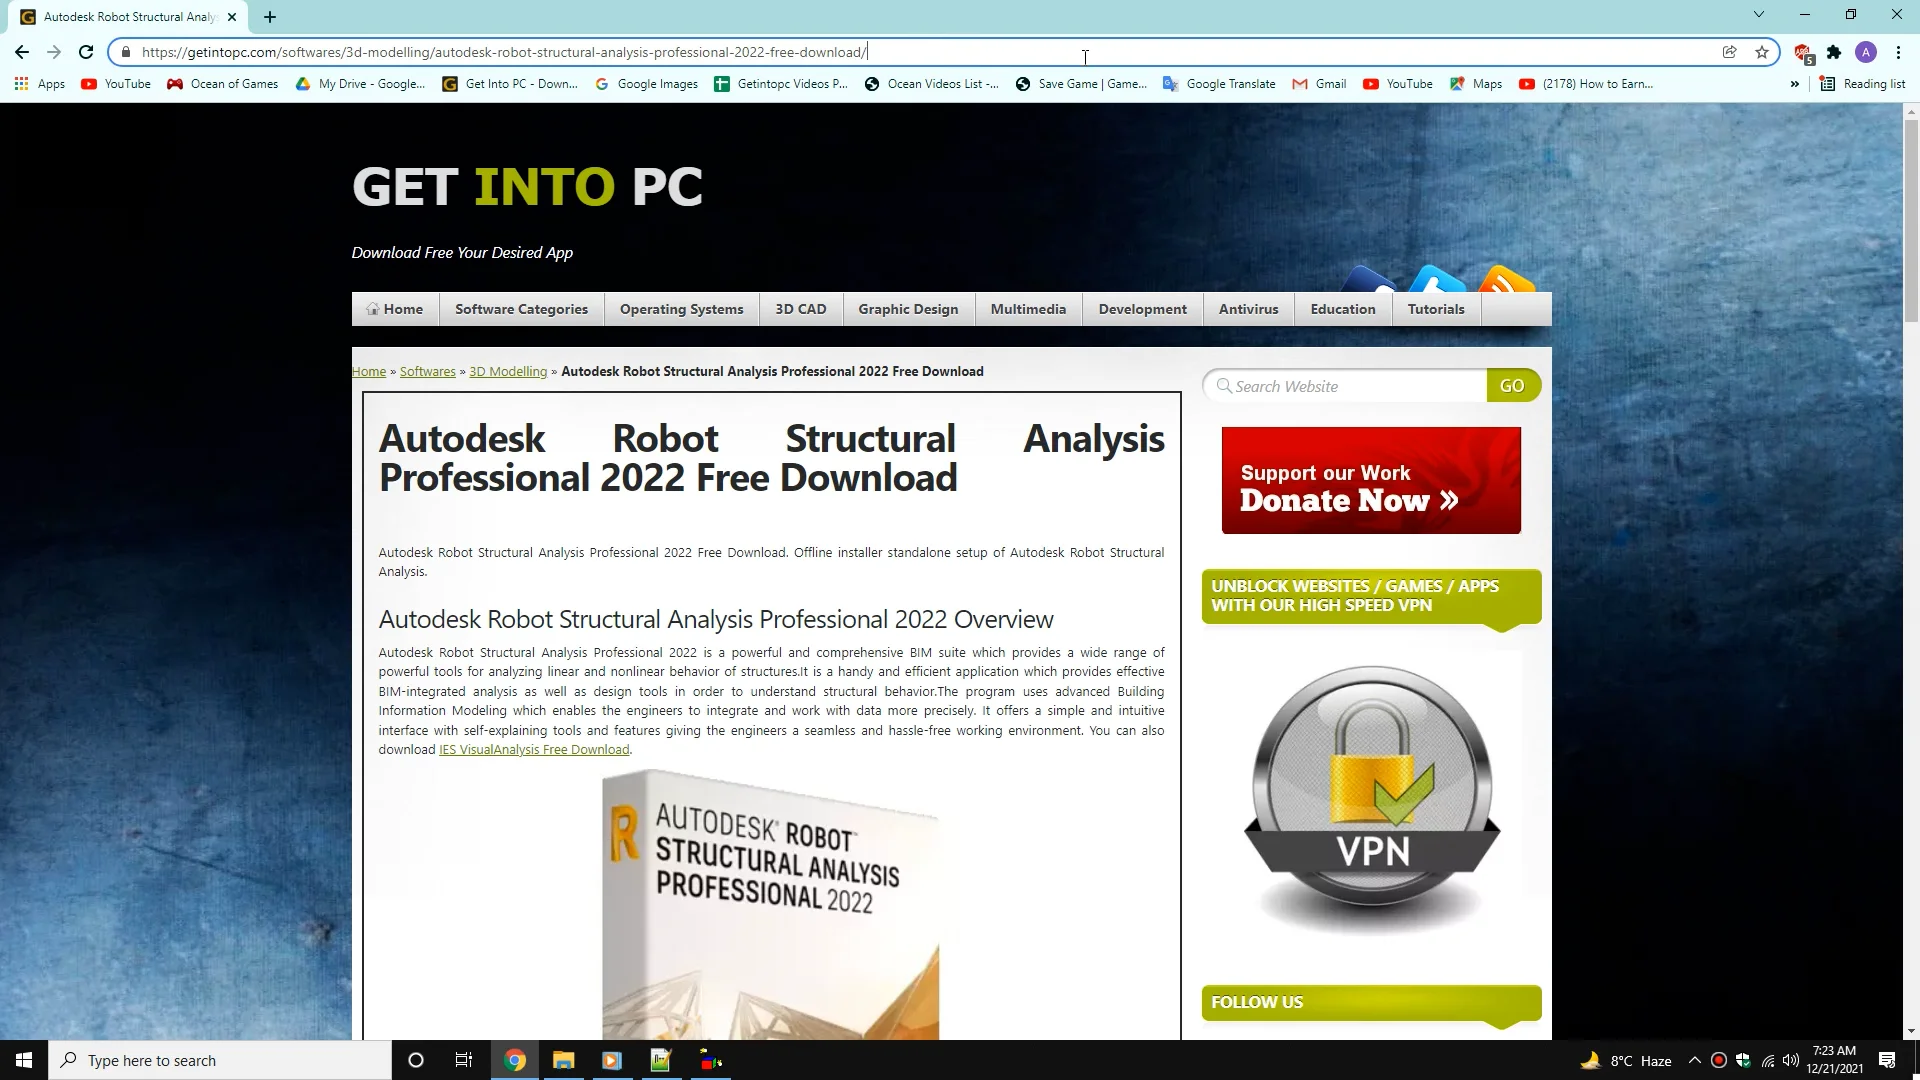Click the share page icon in address bar
The height and width of the screenshot is (1080, 1920).
point(1729,52)
